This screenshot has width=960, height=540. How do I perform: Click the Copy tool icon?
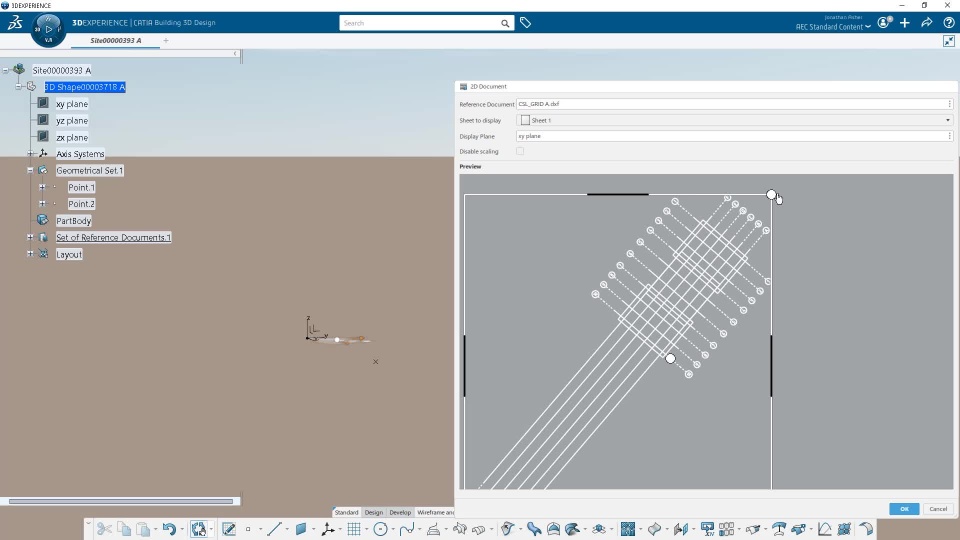(x=124, y=529)
